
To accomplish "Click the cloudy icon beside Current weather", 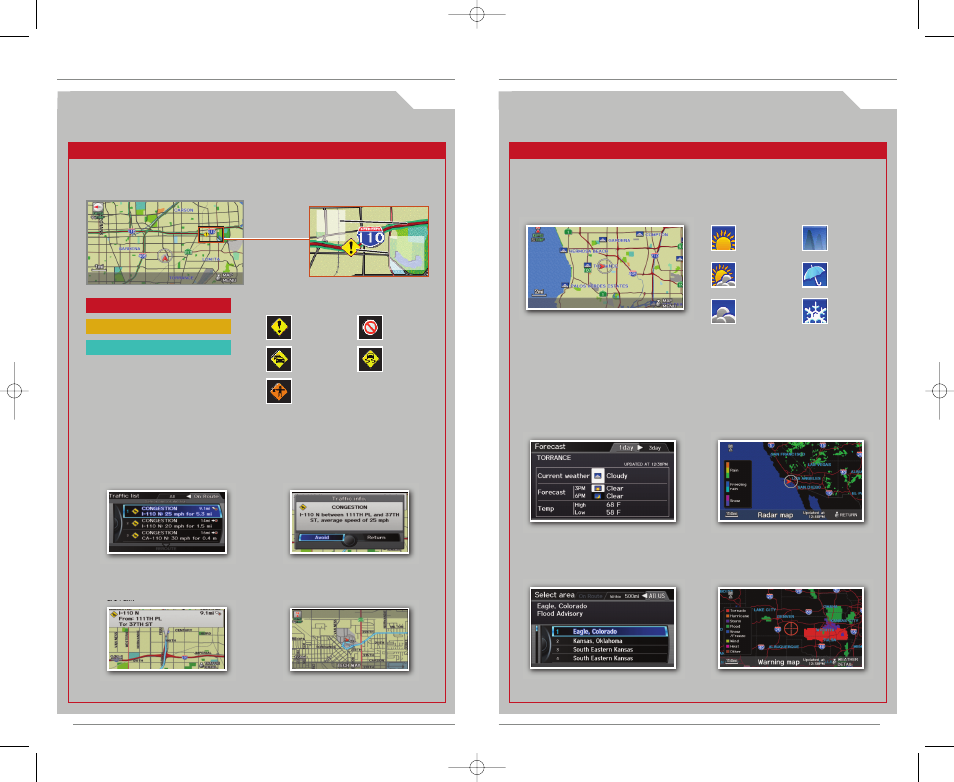I will tap(597, 475).
